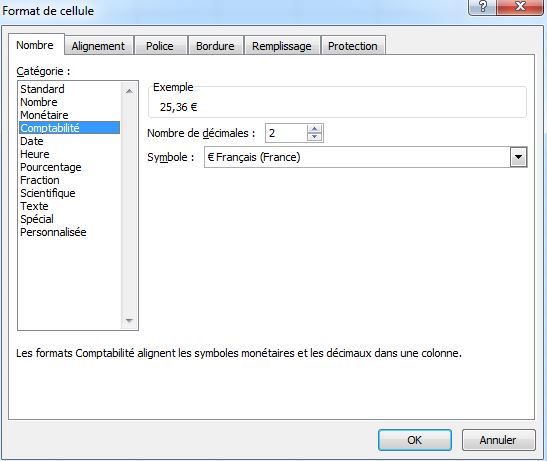Select the Remplissage tab
The image size is (547, 461).
(x=282, y=46)
